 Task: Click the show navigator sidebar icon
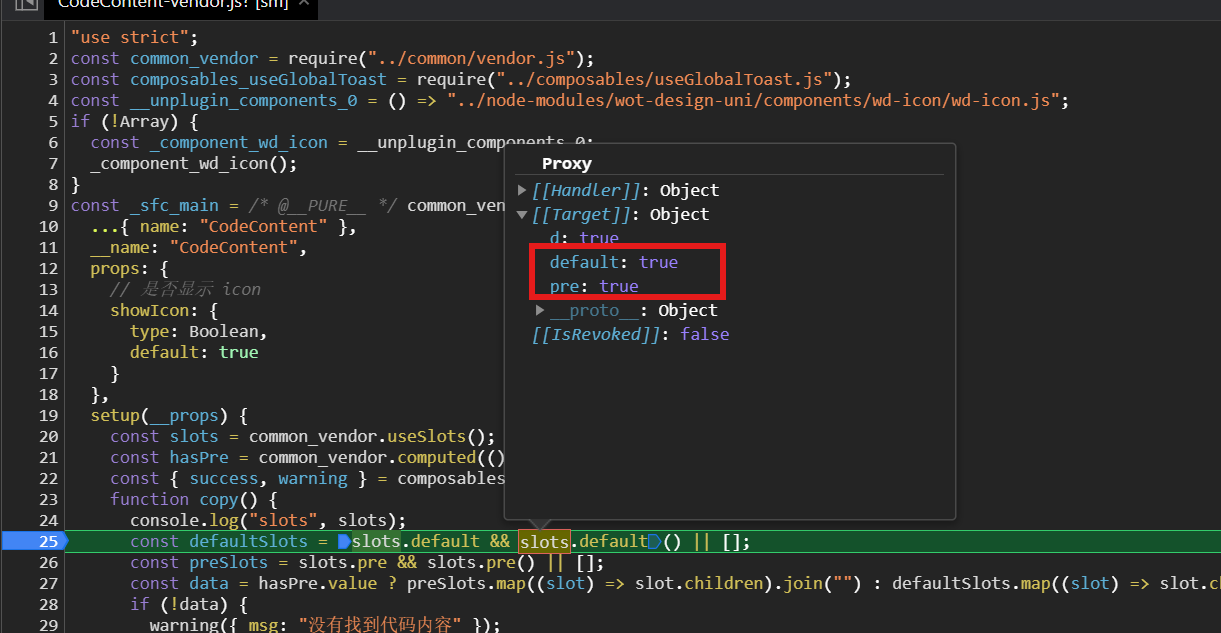pyautogui.click(x=26, y=4)
